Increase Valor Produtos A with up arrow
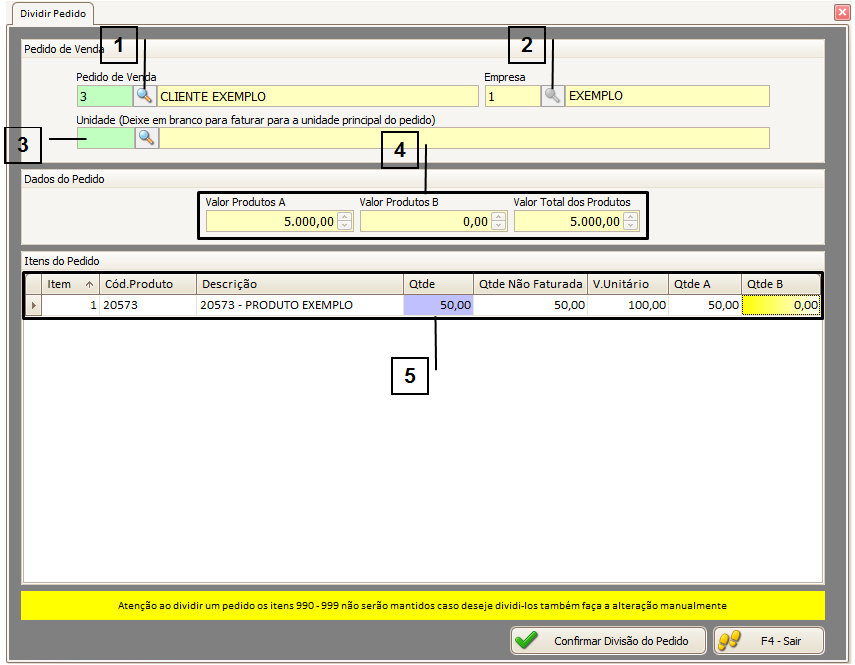This screenshot has width=855, height=665. click(x=345, y=217)
